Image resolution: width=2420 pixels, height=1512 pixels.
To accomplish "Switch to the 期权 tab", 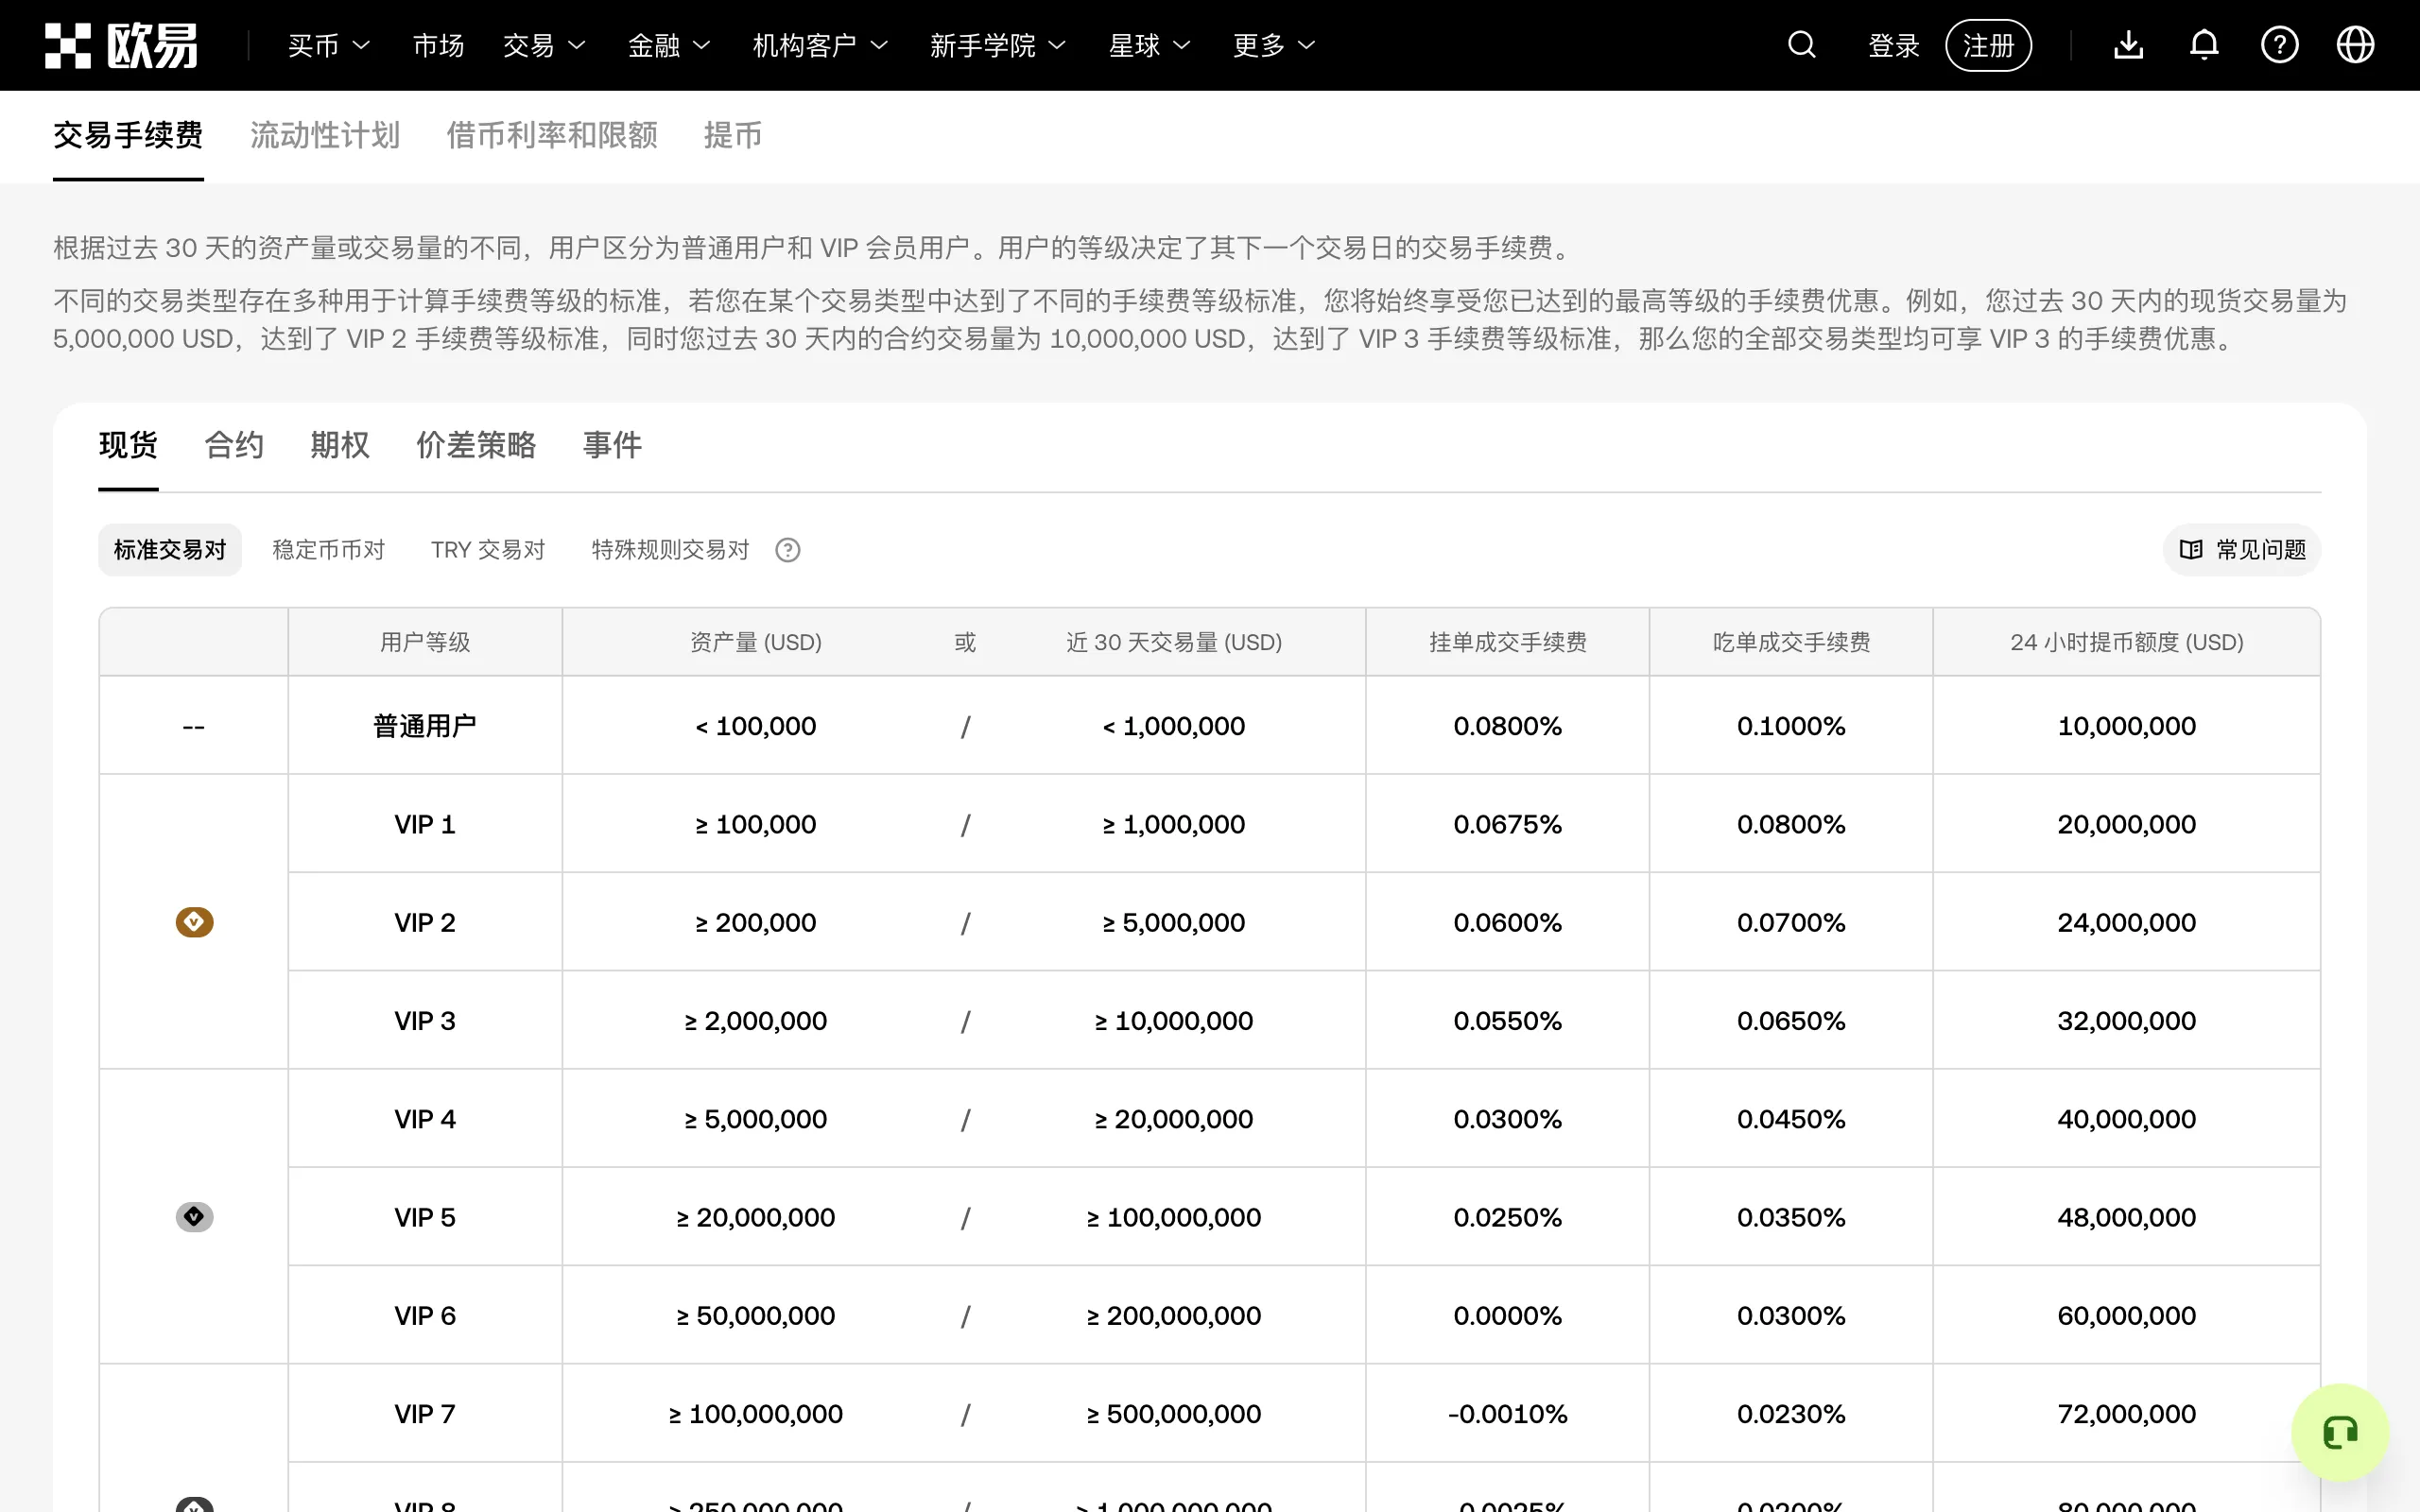I will click(x=340, y=445).
